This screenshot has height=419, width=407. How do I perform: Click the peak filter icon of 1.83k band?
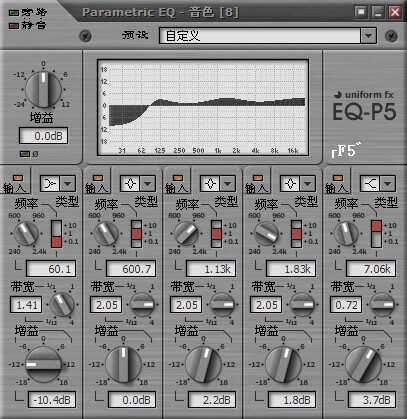point(290,183)
